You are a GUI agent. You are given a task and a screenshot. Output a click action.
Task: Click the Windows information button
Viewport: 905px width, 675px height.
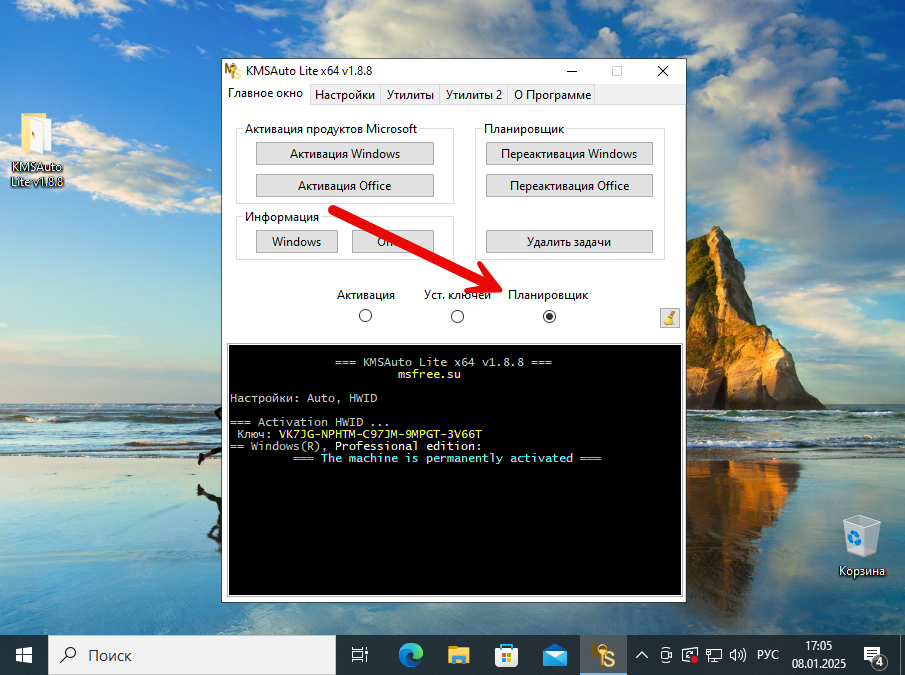296,242
